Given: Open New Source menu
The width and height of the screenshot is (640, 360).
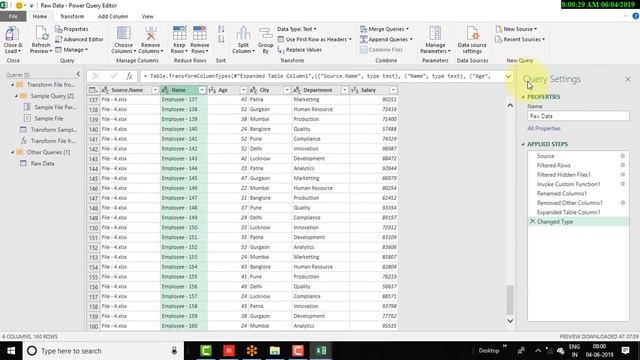Looking at the screenshot, I should (516, 29).
